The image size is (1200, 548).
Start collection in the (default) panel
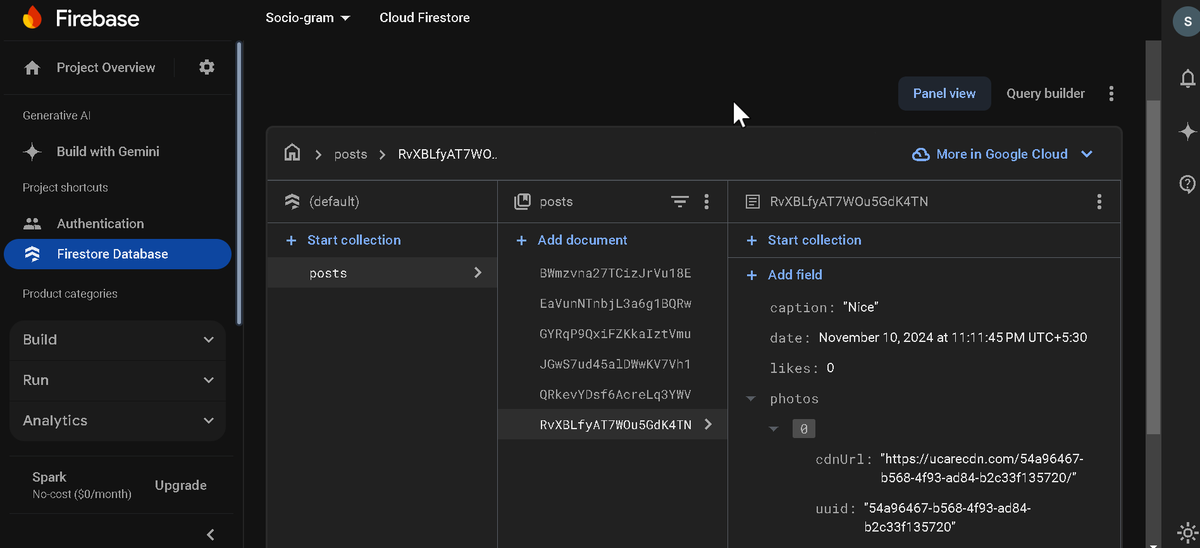343,240
